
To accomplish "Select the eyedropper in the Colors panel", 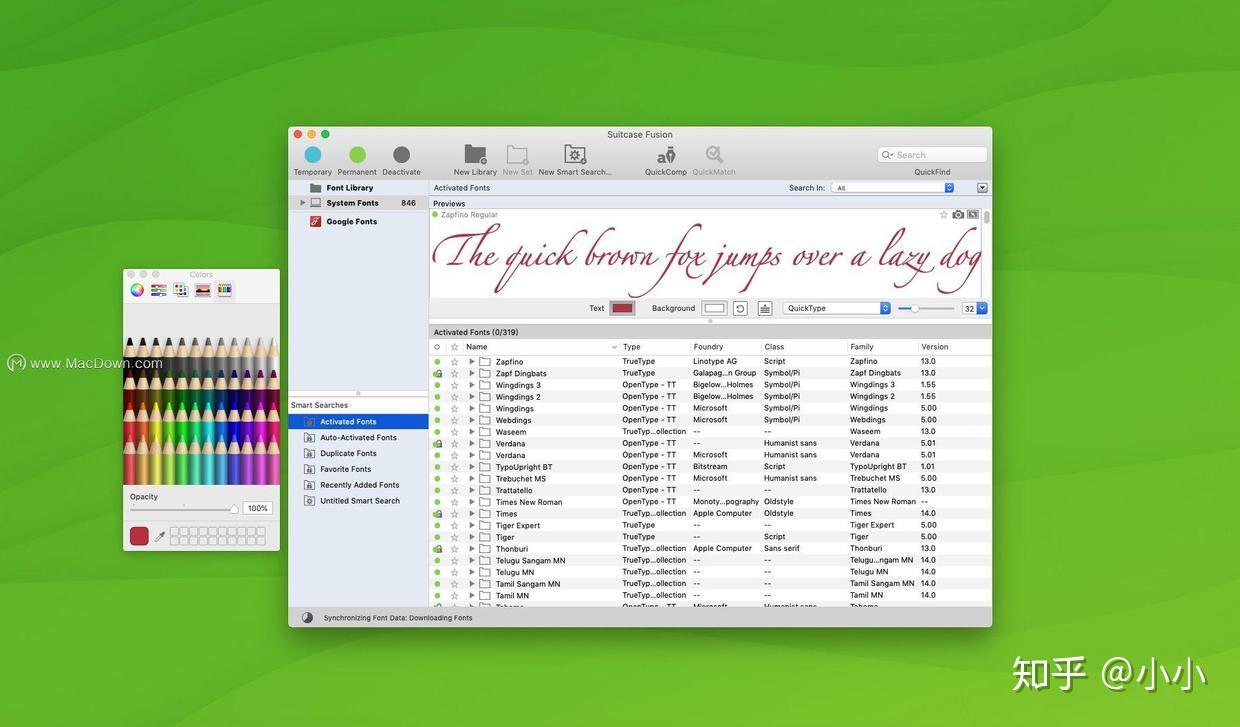I will coord(160,536).
